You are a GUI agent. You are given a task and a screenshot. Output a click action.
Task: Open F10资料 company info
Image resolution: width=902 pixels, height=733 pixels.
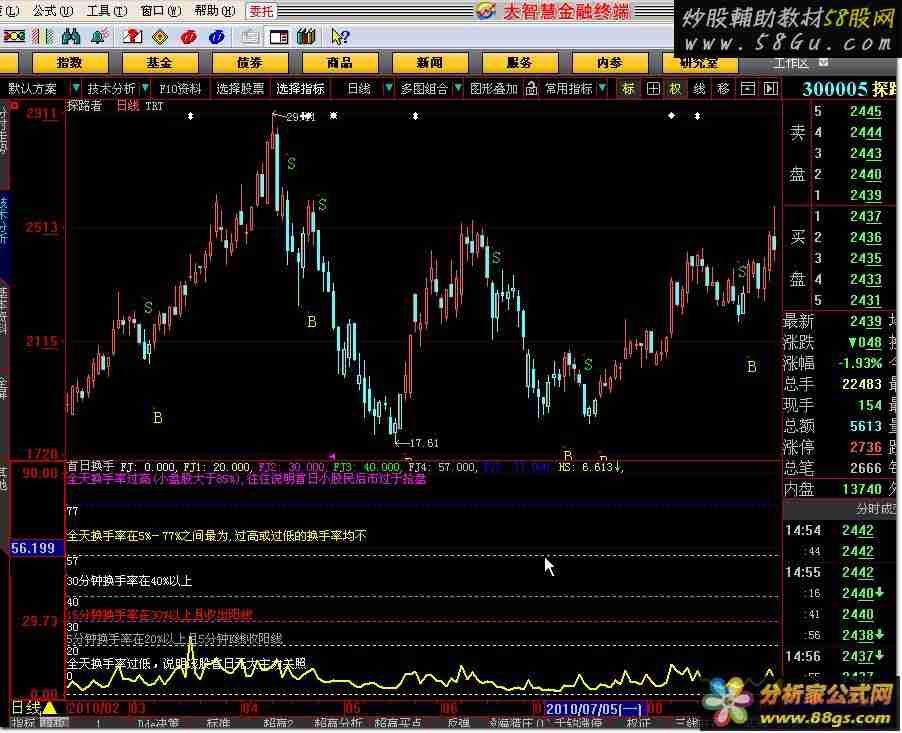click(180, 89)
